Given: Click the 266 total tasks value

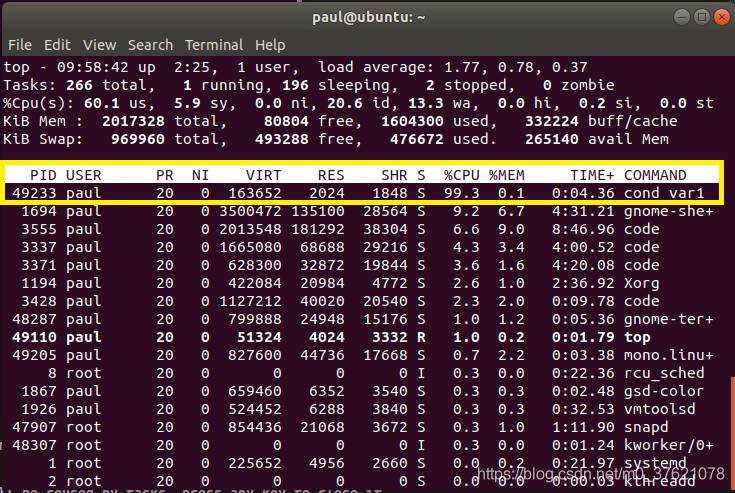Looking at the screenshot, I should click(79, 85).
